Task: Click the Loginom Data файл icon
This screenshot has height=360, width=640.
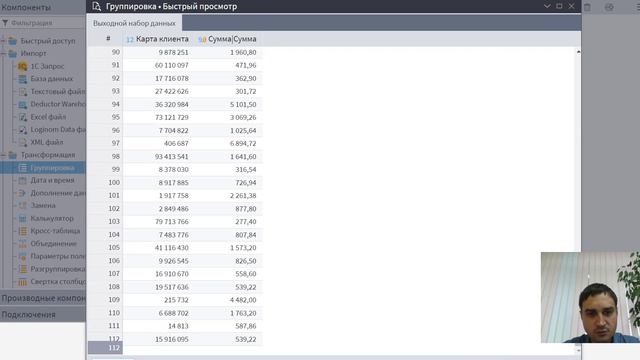Action: pos(23,129)
